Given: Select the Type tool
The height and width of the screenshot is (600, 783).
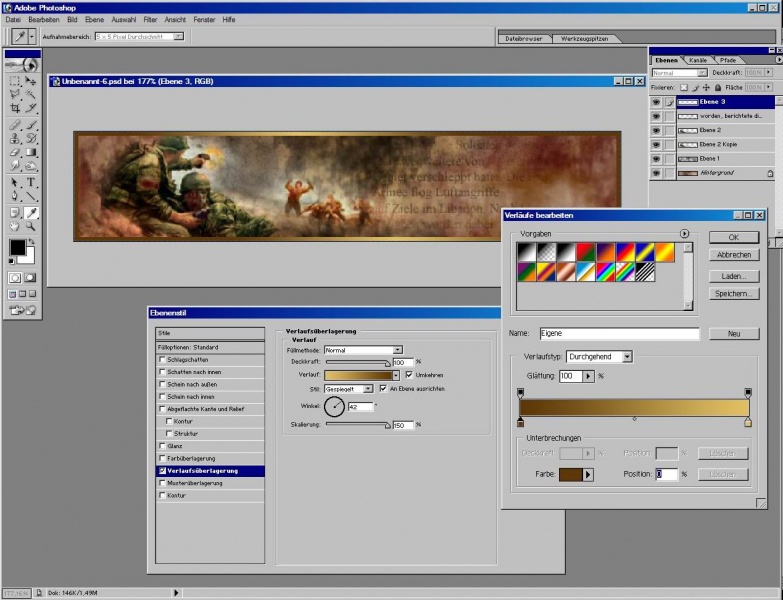Looking at the screenshot, I should click(x=31, y=182).
